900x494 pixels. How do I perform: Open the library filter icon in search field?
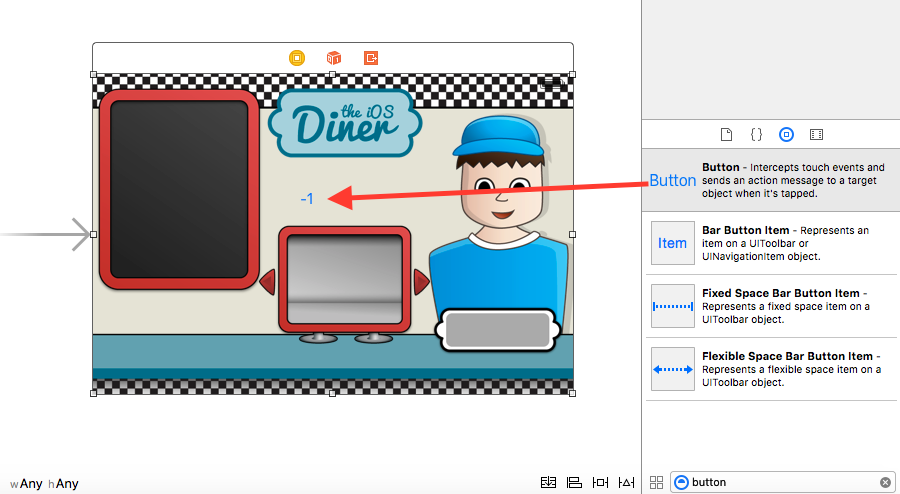(x=681, y=482)
